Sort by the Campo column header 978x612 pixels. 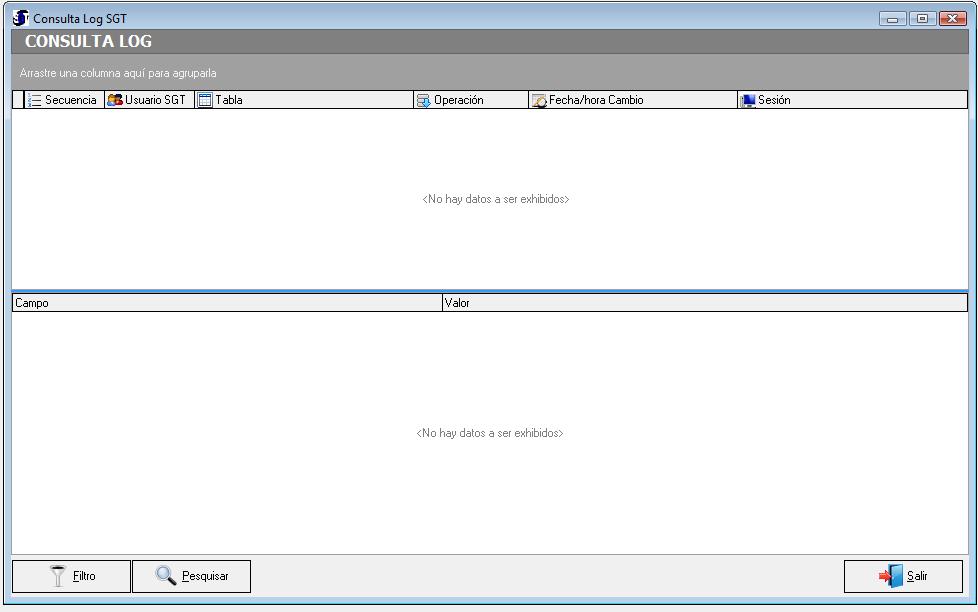tap(227, 303)
